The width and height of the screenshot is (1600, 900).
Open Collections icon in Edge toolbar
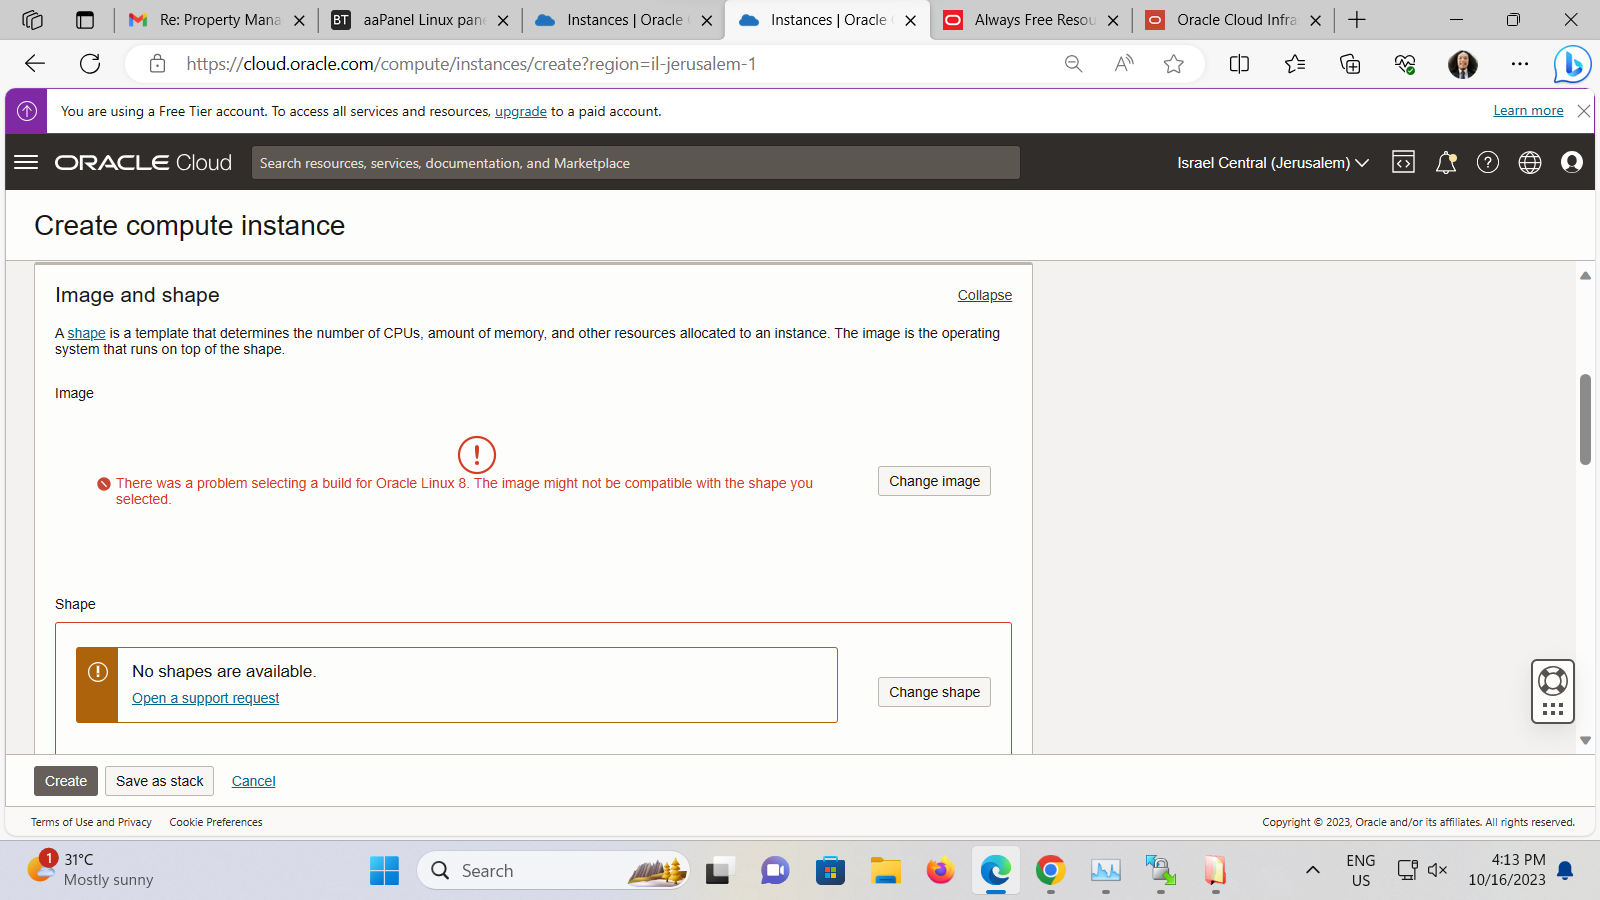click(1350, 64)
